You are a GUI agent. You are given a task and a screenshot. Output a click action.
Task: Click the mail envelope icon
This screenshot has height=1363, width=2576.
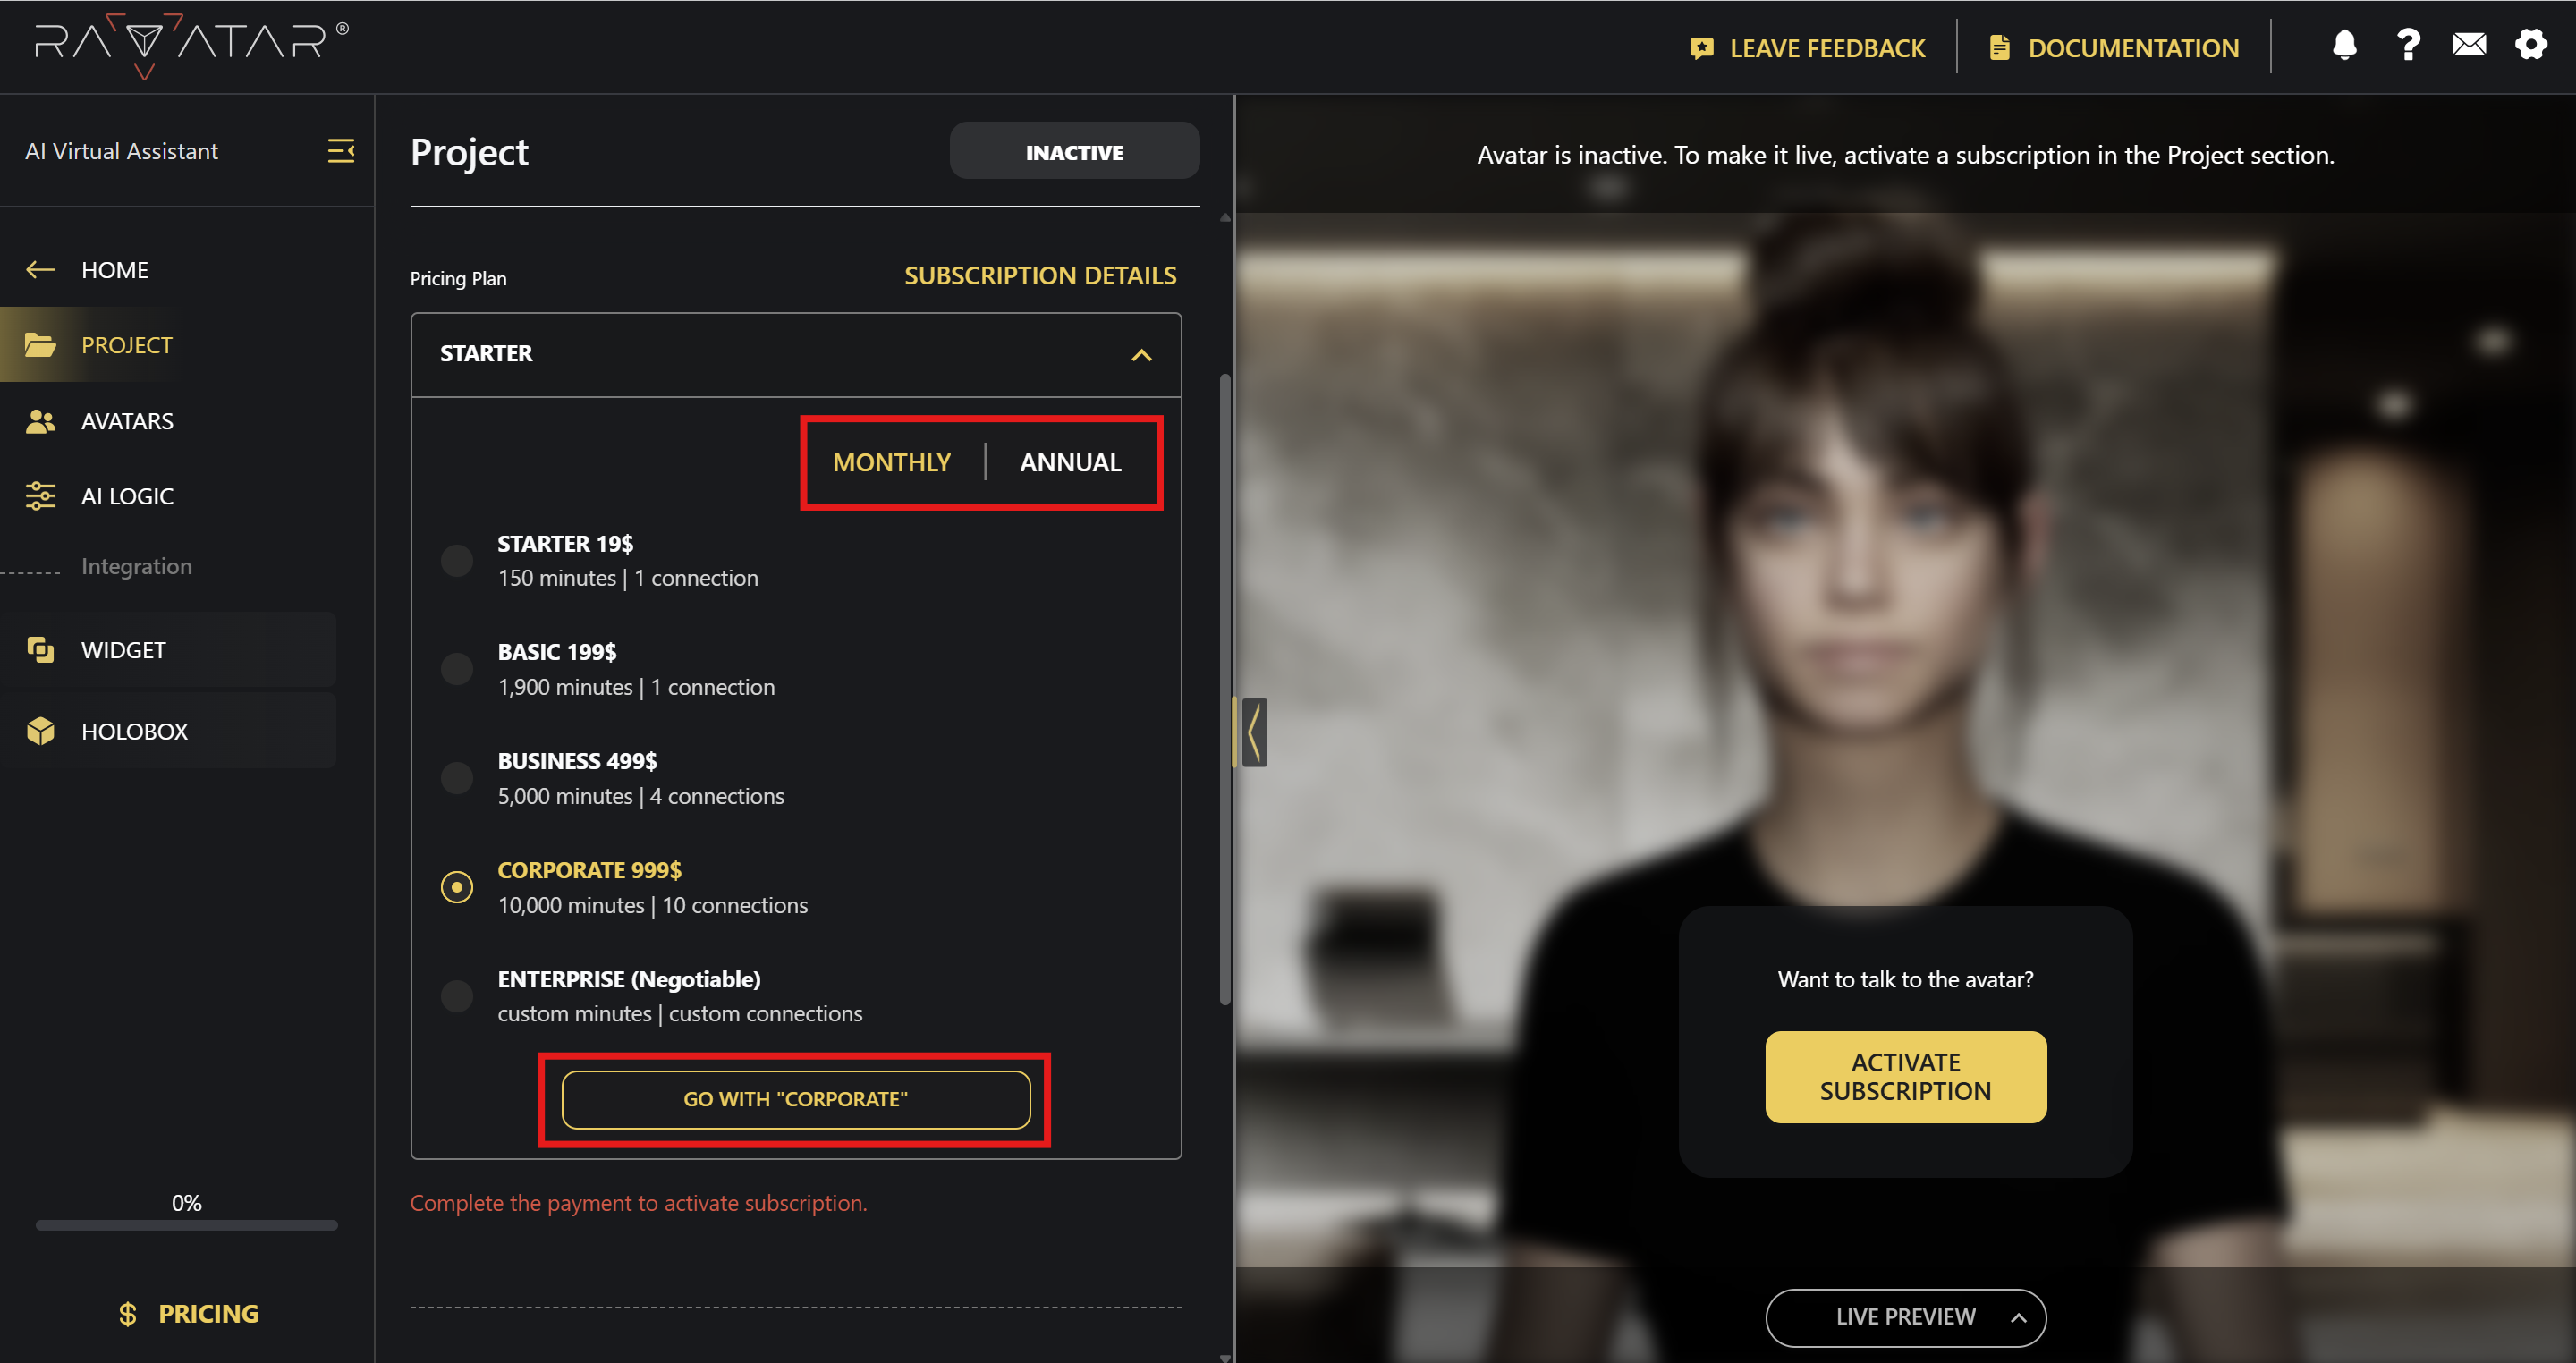[x=2469, y=45]
